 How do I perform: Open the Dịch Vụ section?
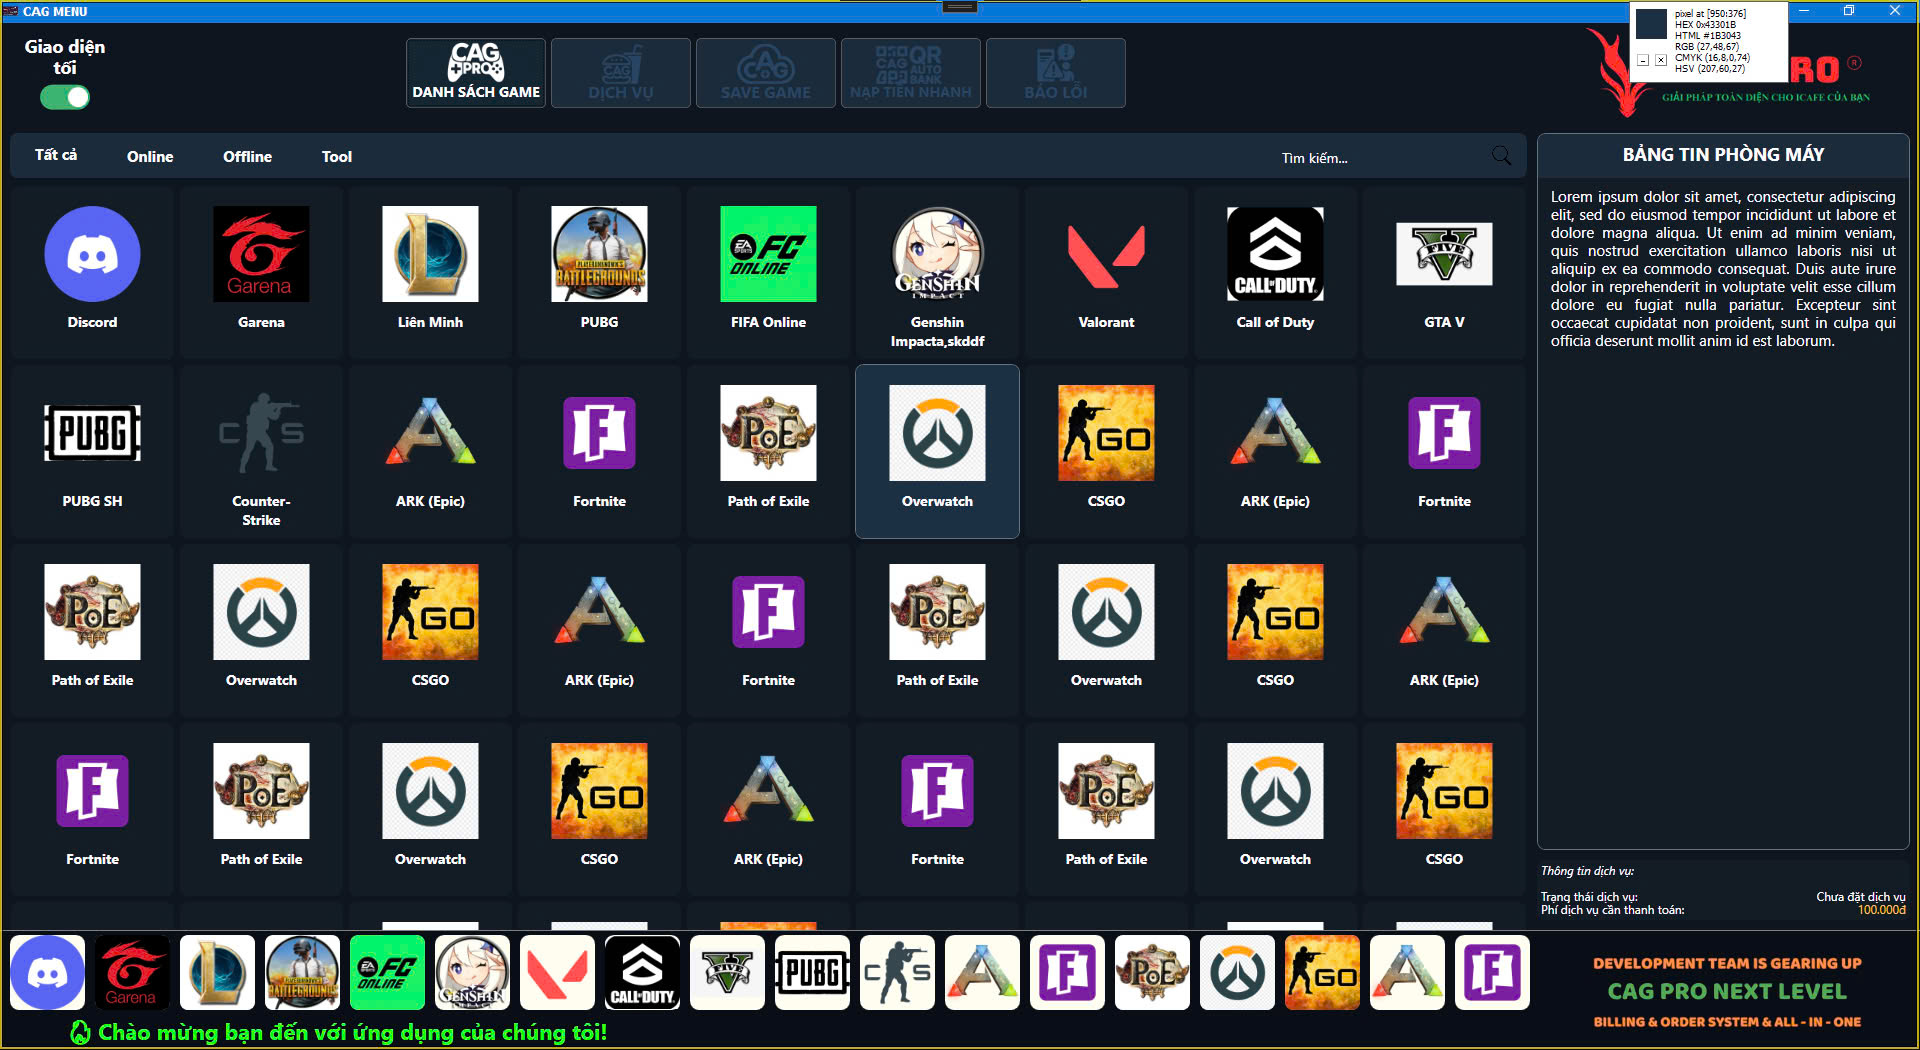tap(621, 73)
